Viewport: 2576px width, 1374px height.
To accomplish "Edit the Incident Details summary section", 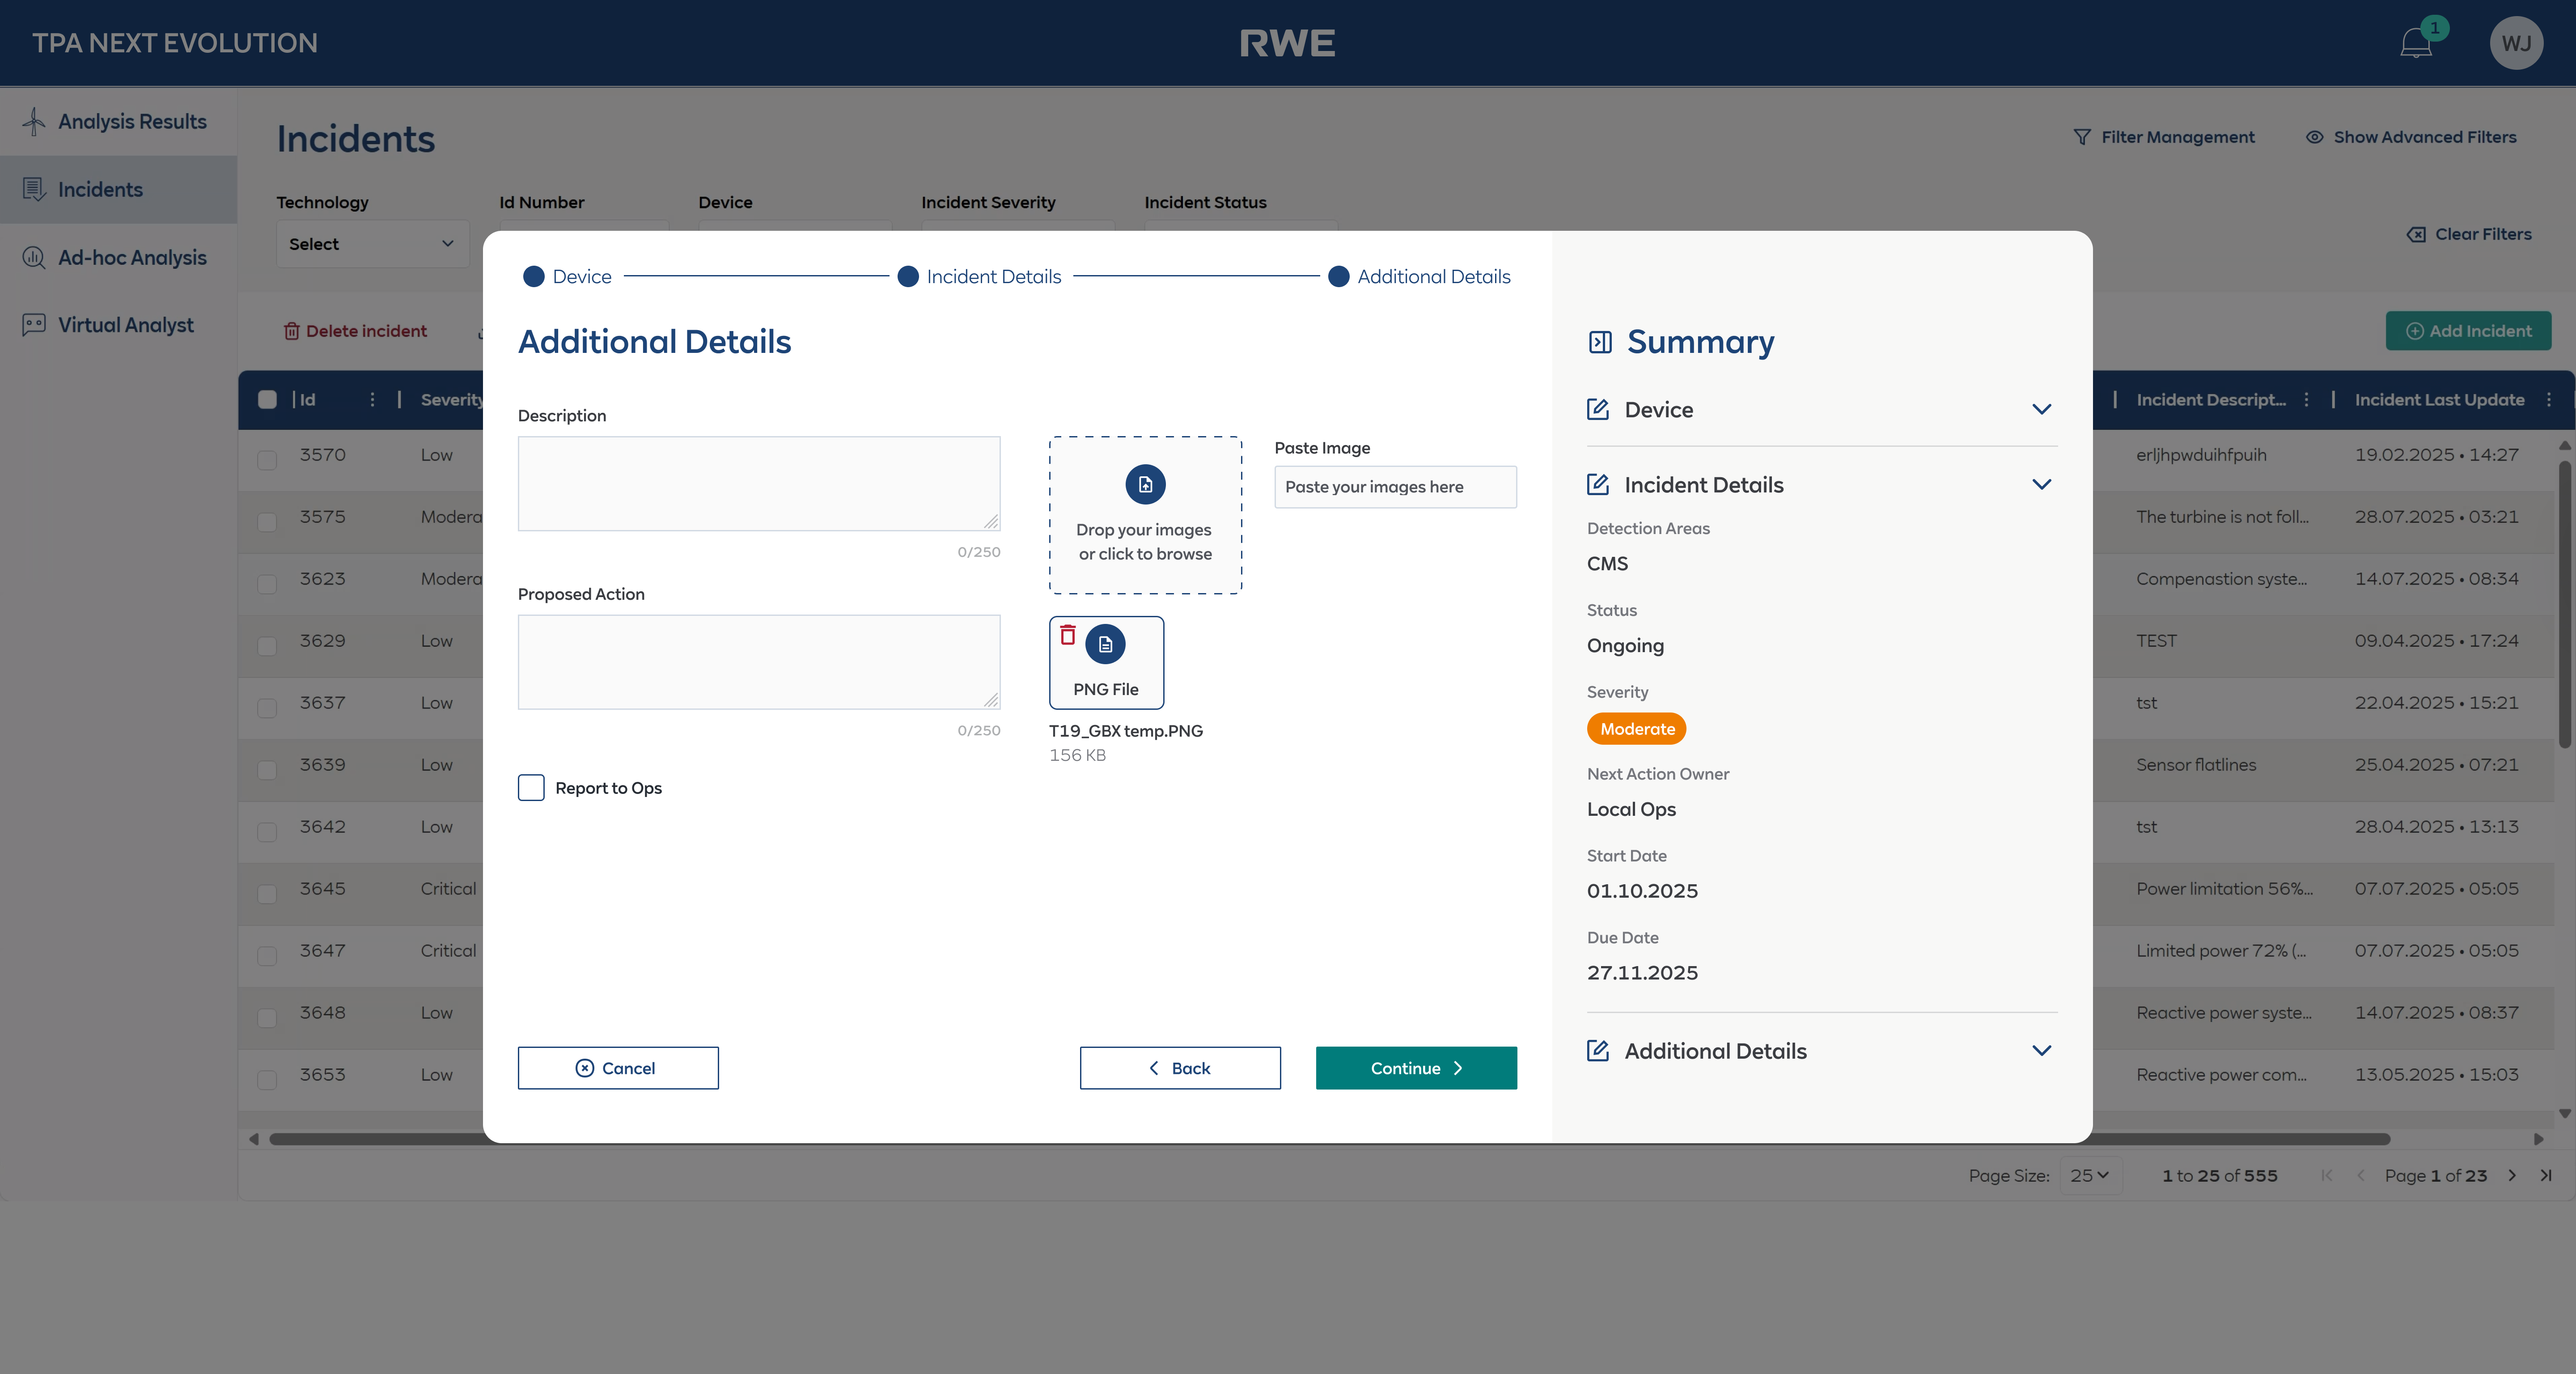I will [1598, 484].
